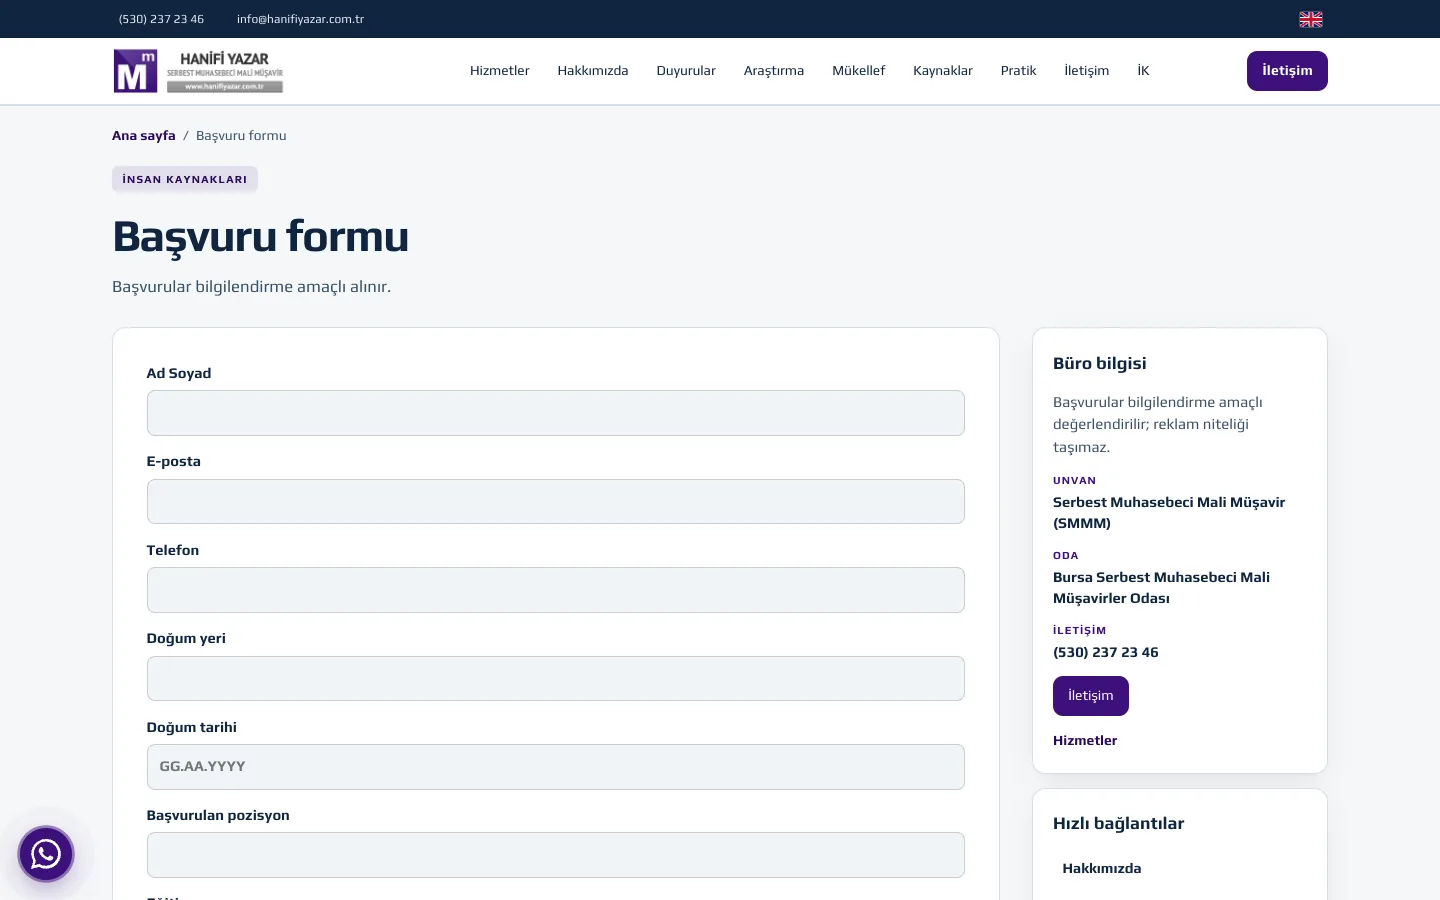Open the Duyurular navigation item
The width and height of the screenshot is (1440, 900).
pyautogui.click(x=686, y=71)
